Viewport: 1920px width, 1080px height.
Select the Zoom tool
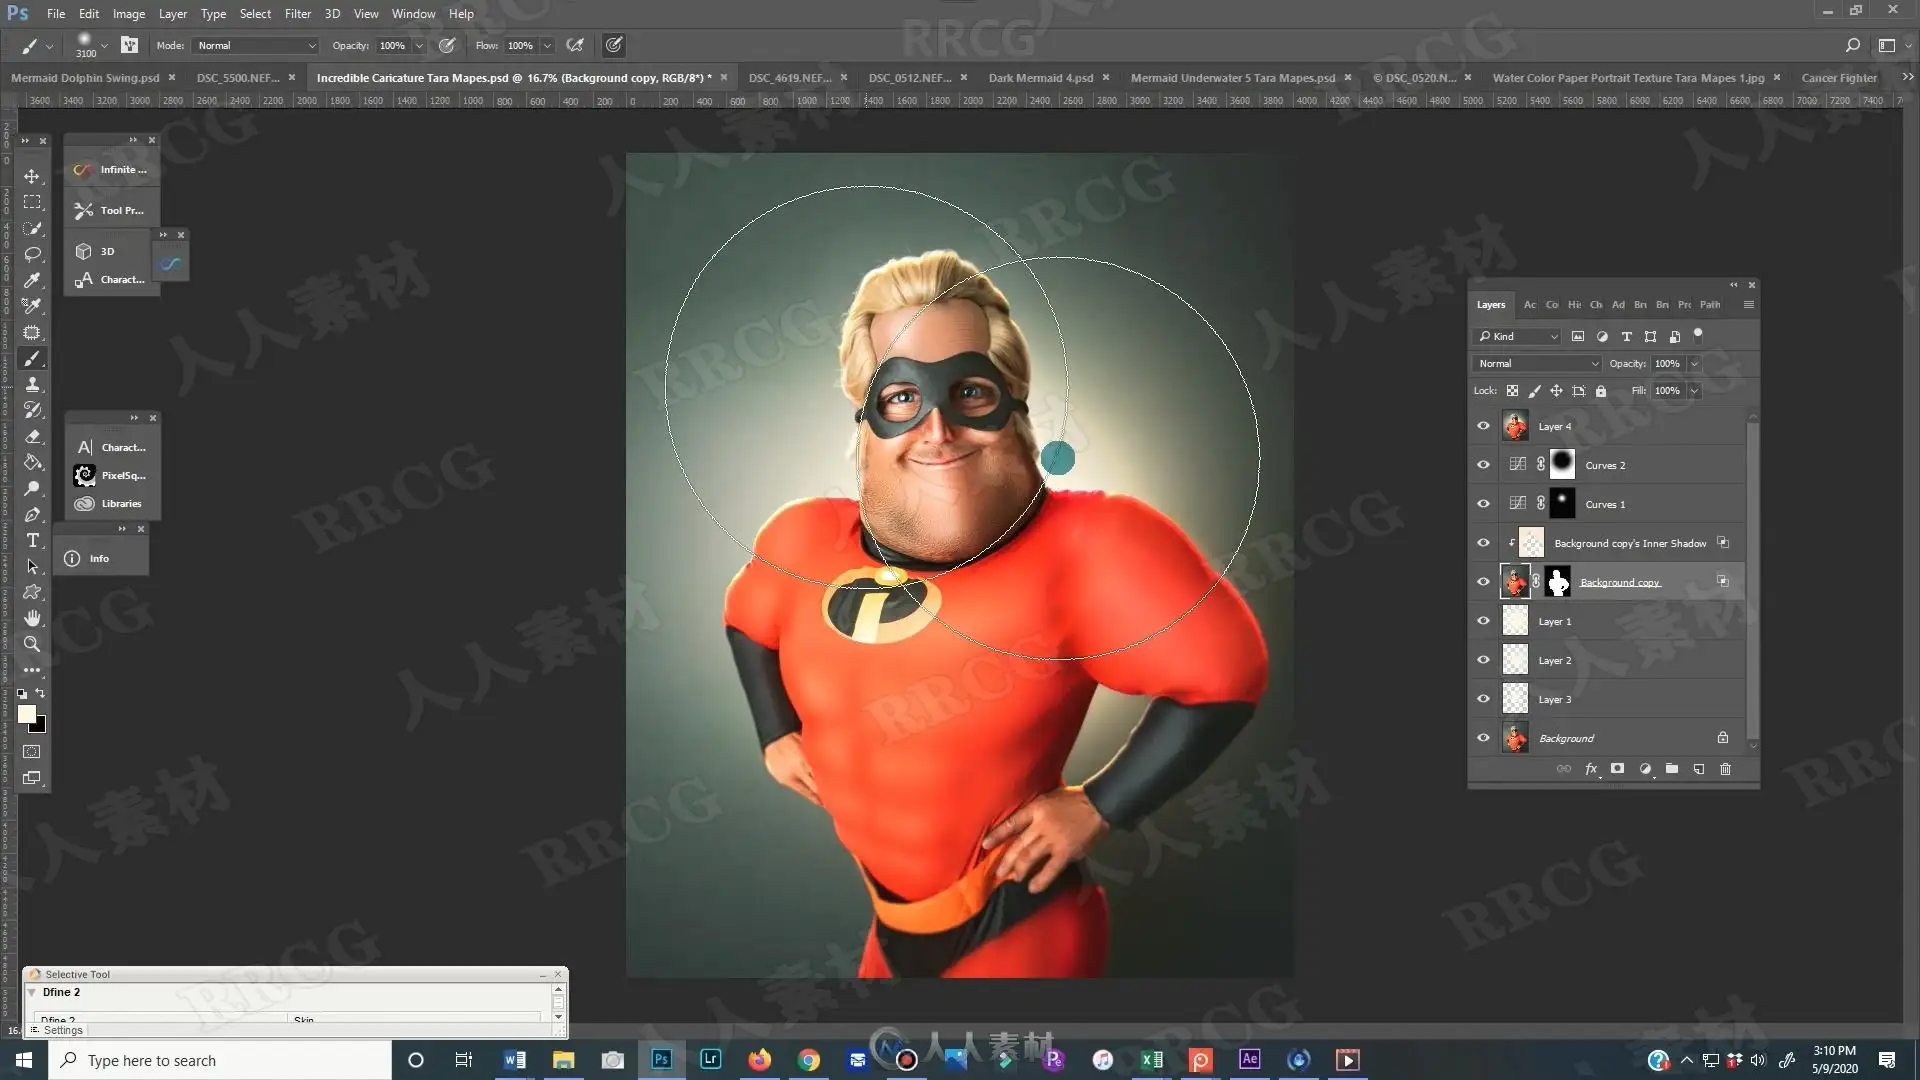32,644
